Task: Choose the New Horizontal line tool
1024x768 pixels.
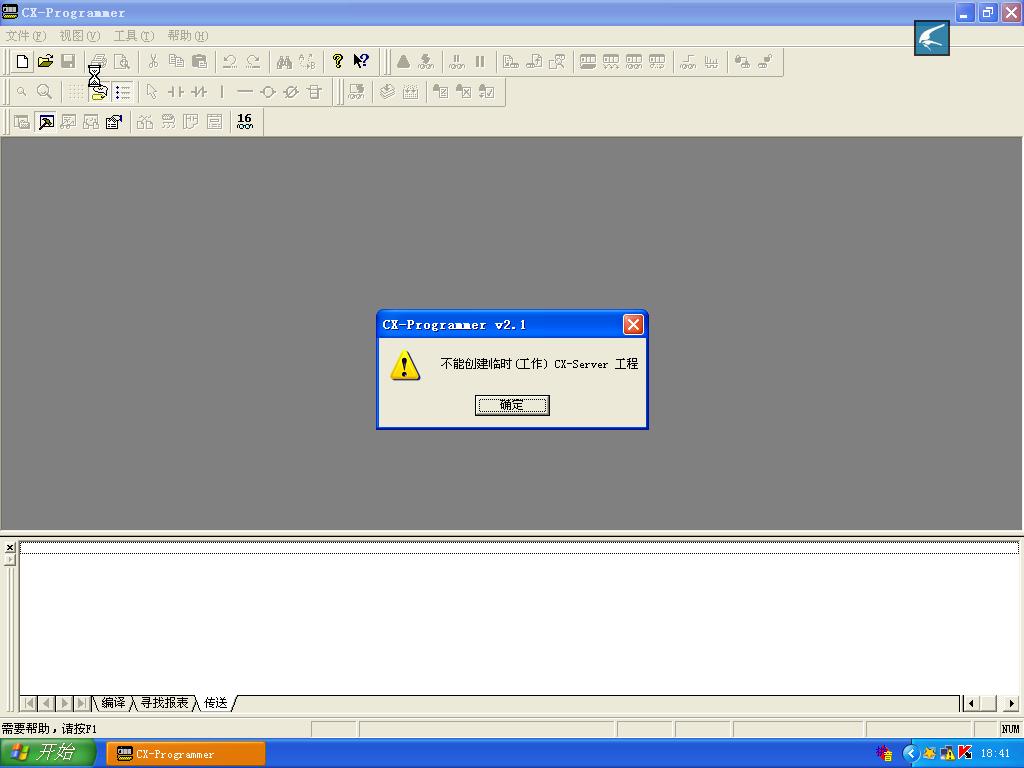Action: (x=245, y=91)
